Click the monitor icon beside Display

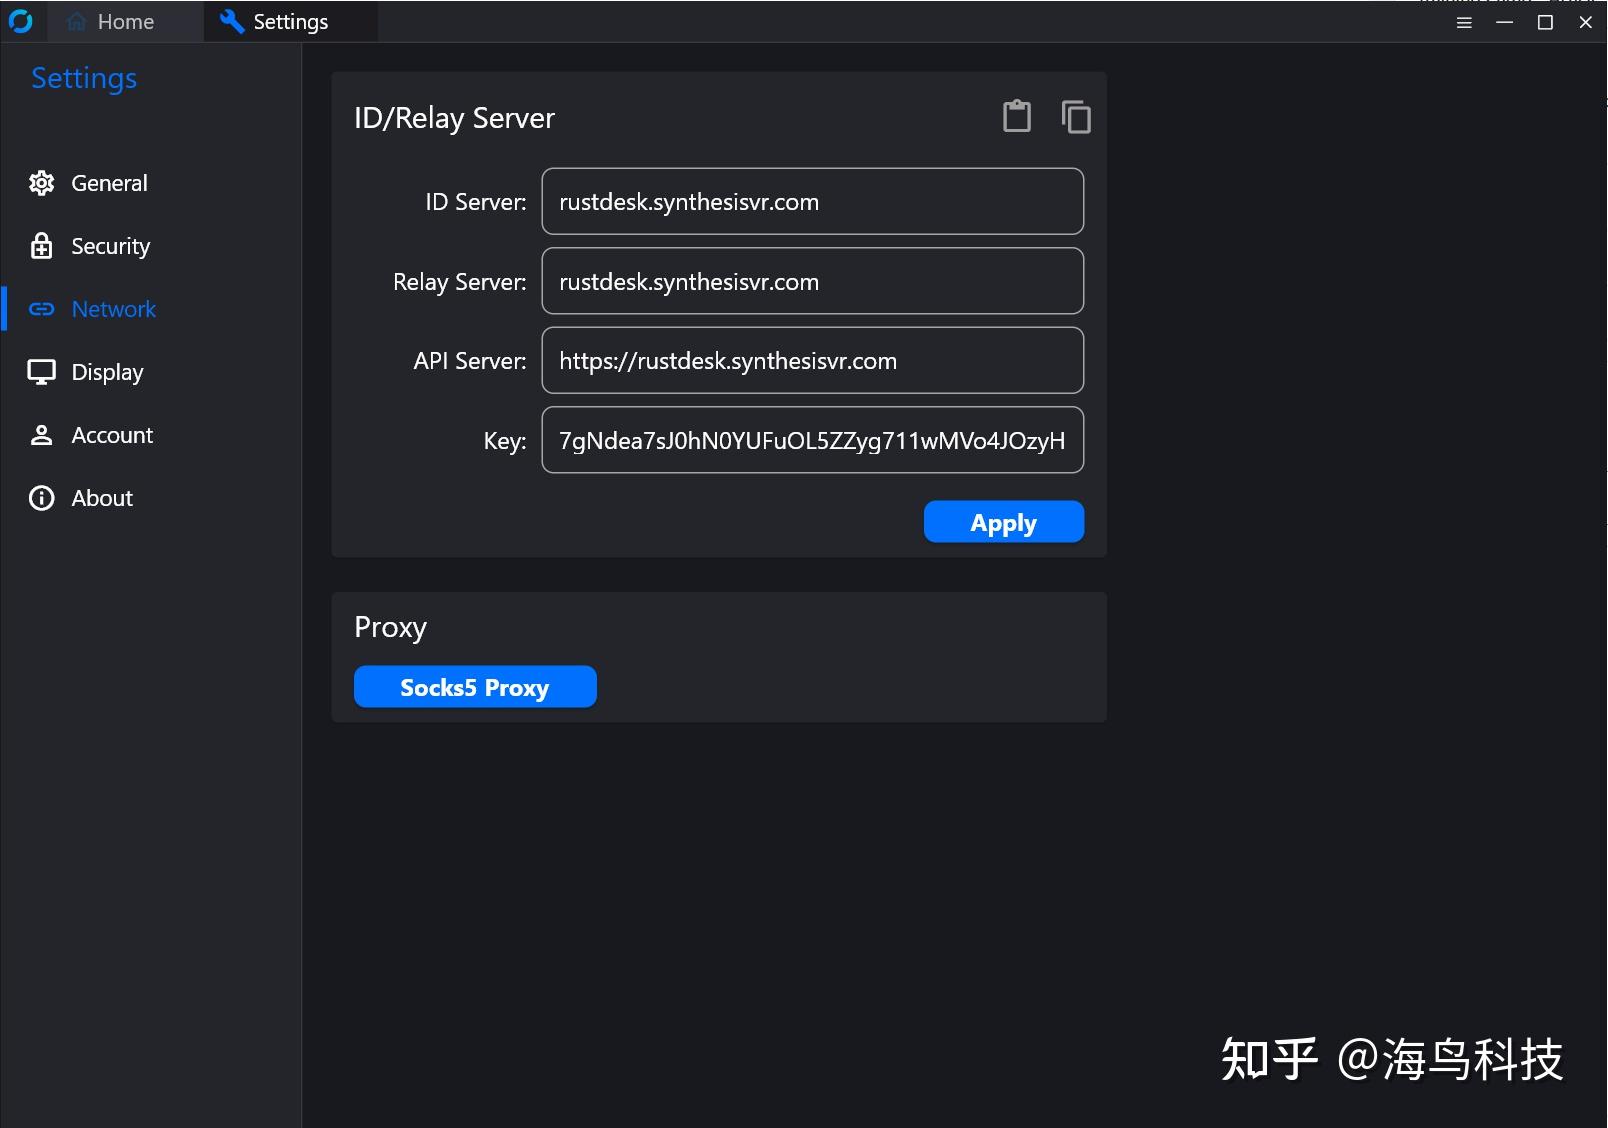coord(41,372)
